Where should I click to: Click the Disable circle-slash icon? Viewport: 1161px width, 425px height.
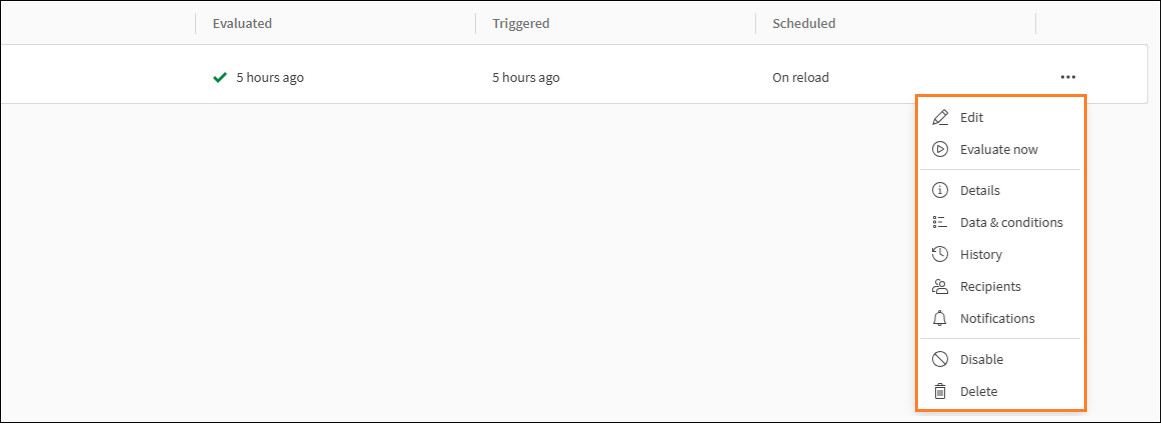pyautogui.click(x=940, y=359)
